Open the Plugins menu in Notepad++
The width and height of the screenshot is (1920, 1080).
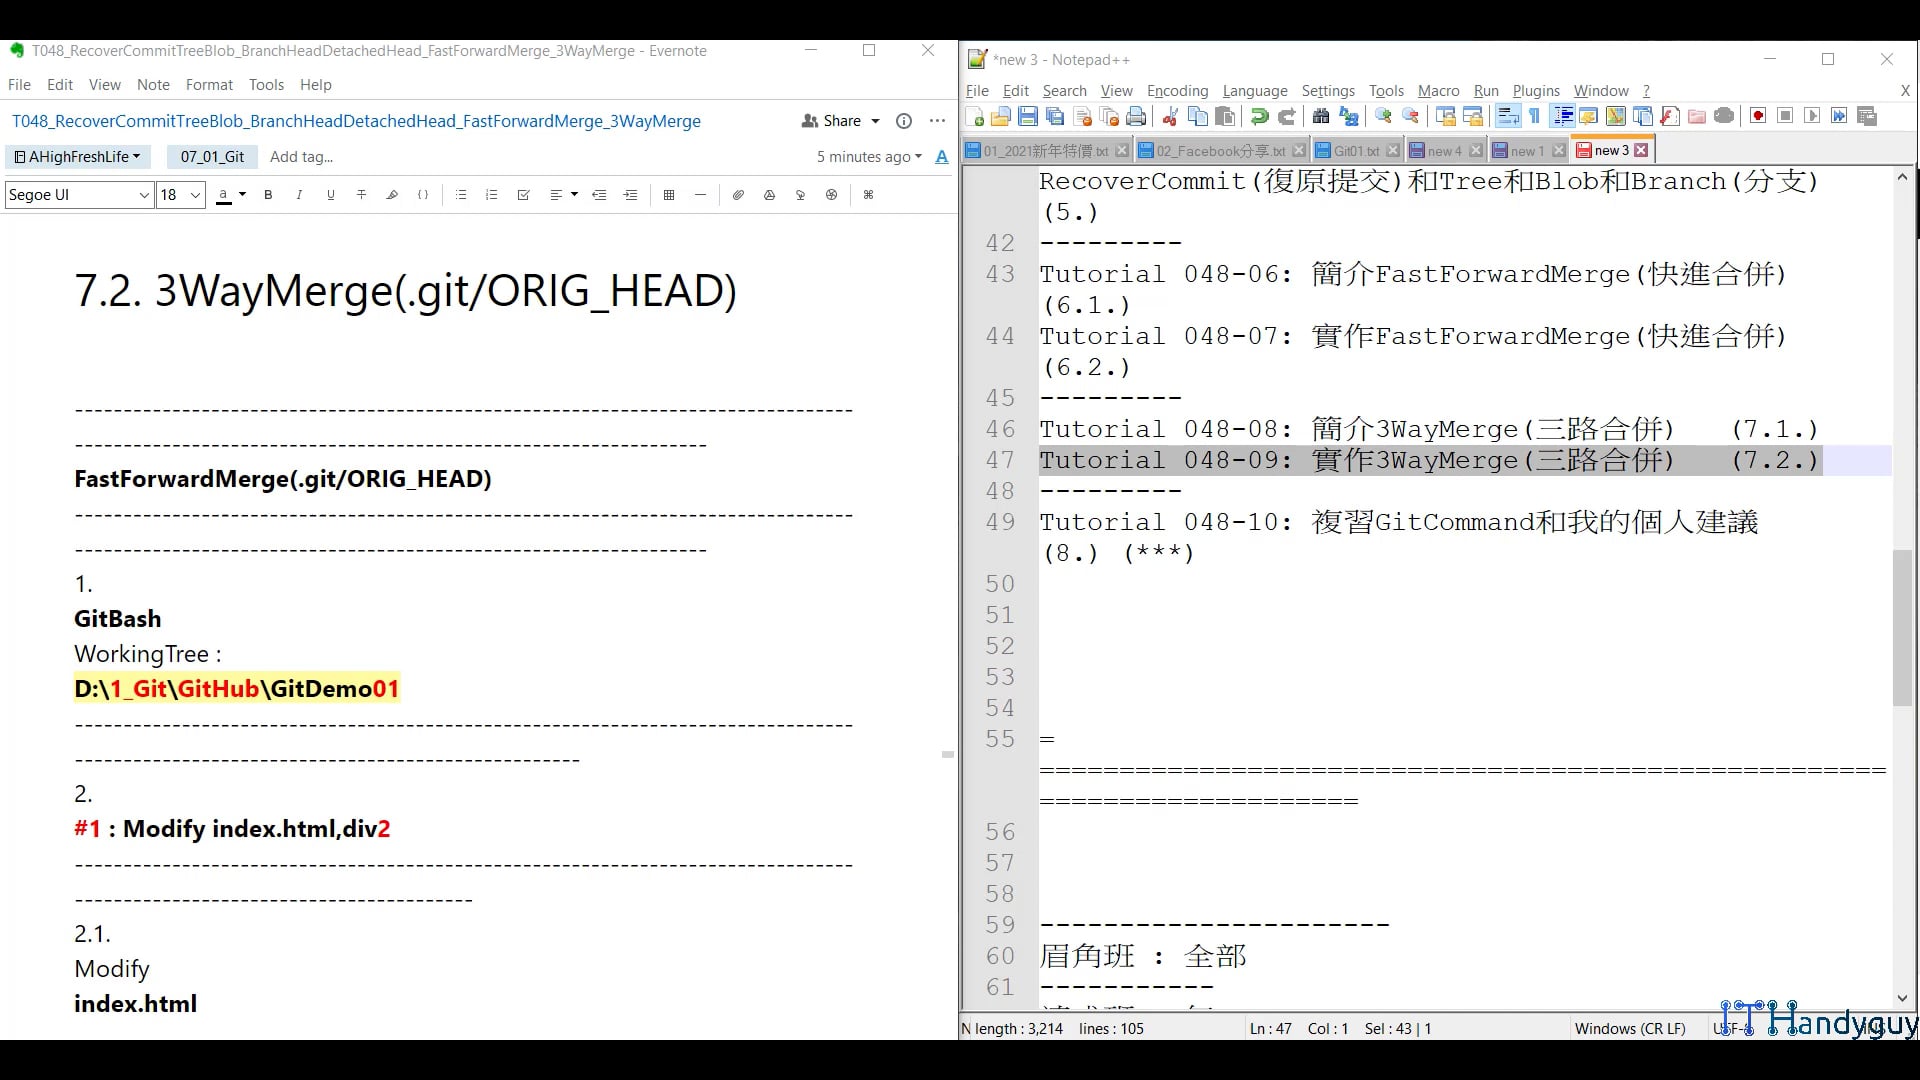[1535, 91]
